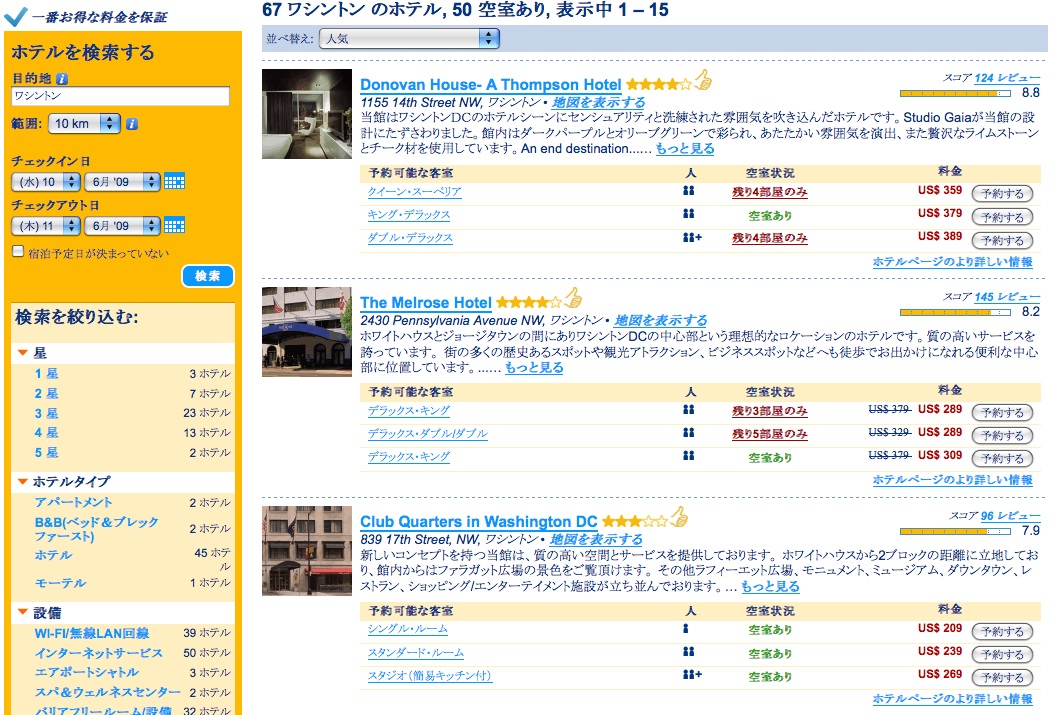Collapse the 星 filter section
Image resolution: width=1063 pixels, height=715 pixels.
(x=23, y=353)
